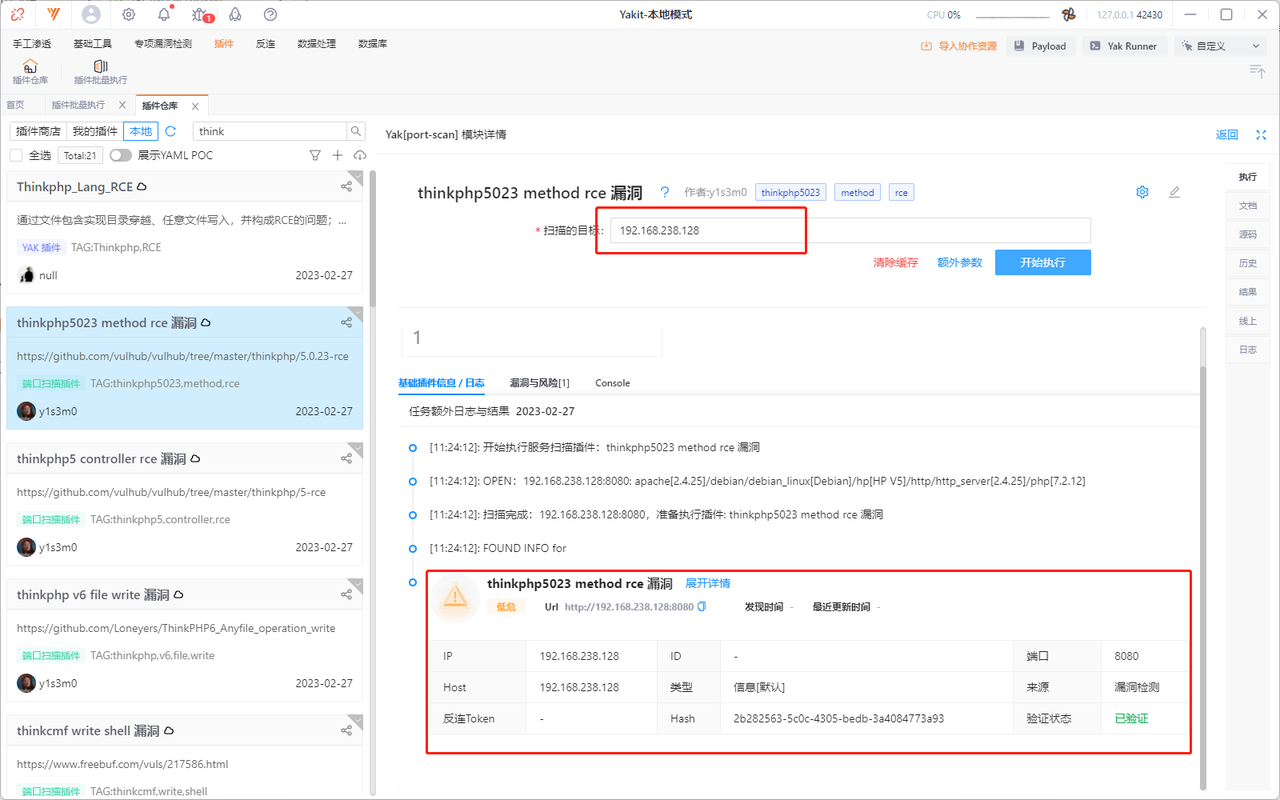Open the help question mark in title bar
The image size is (1280, 800).
[x=270, y=15]
